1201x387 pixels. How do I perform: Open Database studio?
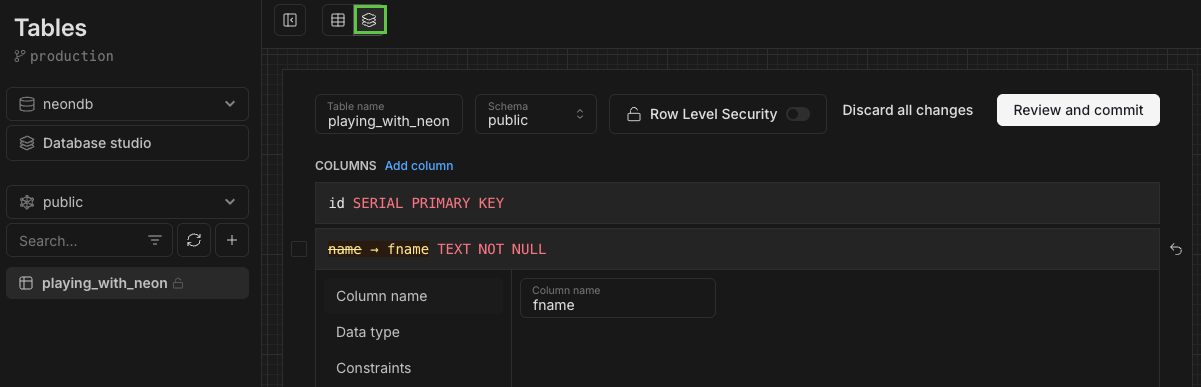128,143
